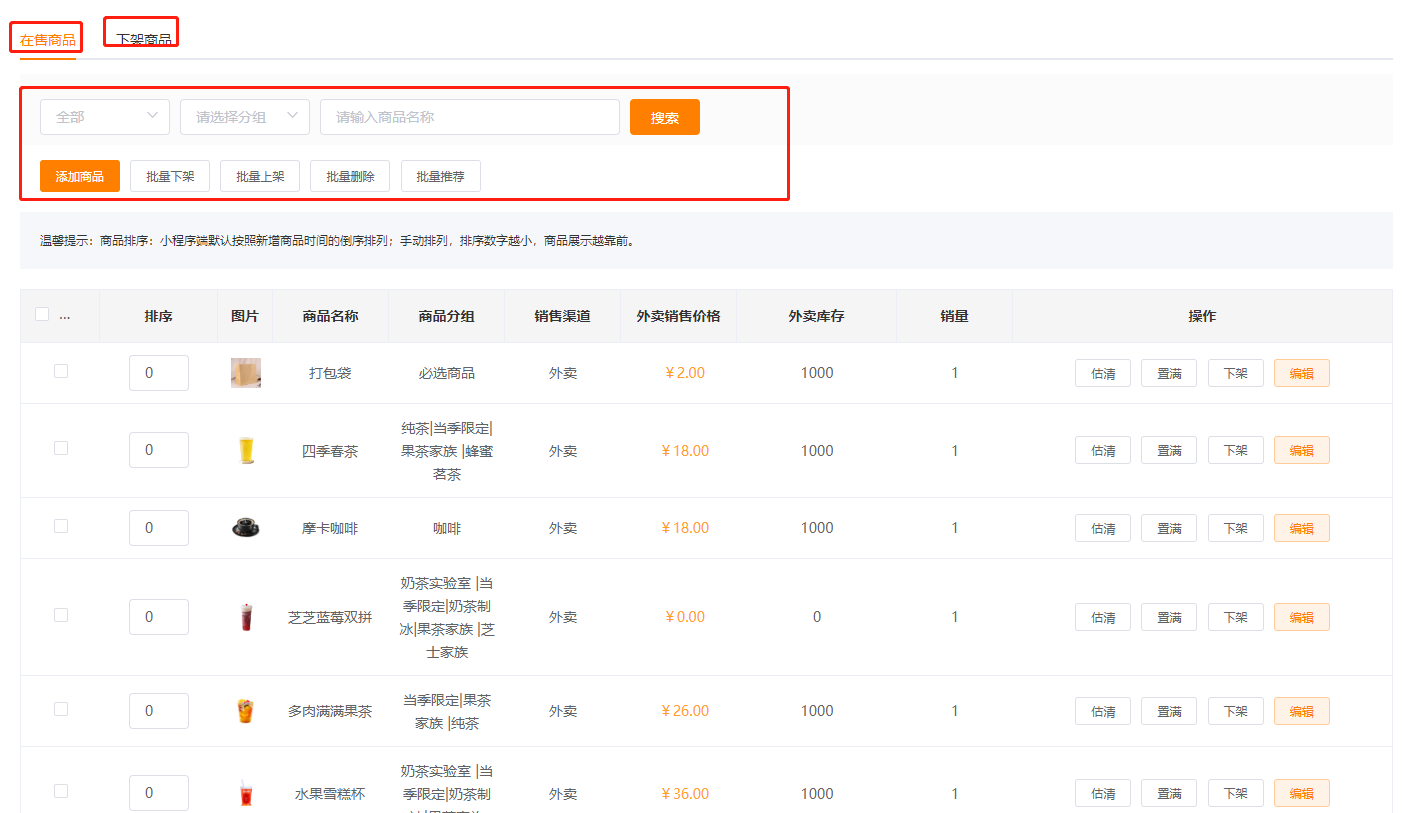
Task: Click the 四季春茶 drink thumbnail
Action: 245,451
